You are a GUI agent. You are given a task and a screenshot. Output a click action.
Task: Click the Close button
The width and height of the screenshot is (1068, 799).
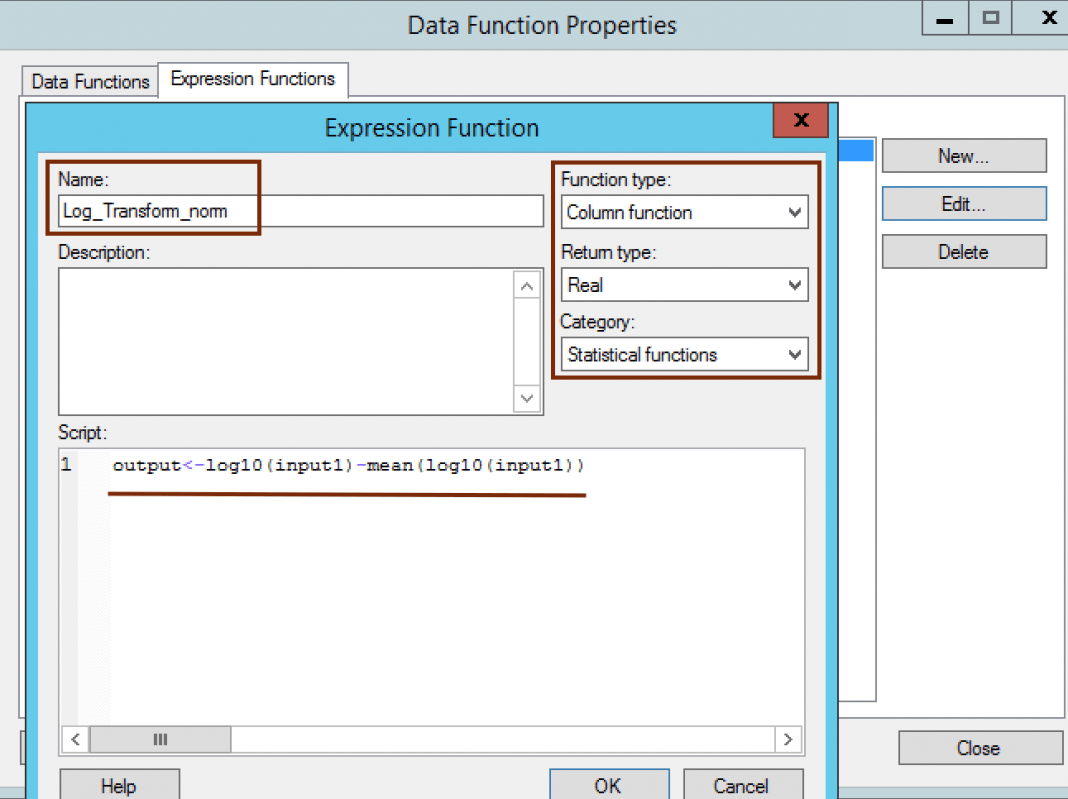click(979, 748)
